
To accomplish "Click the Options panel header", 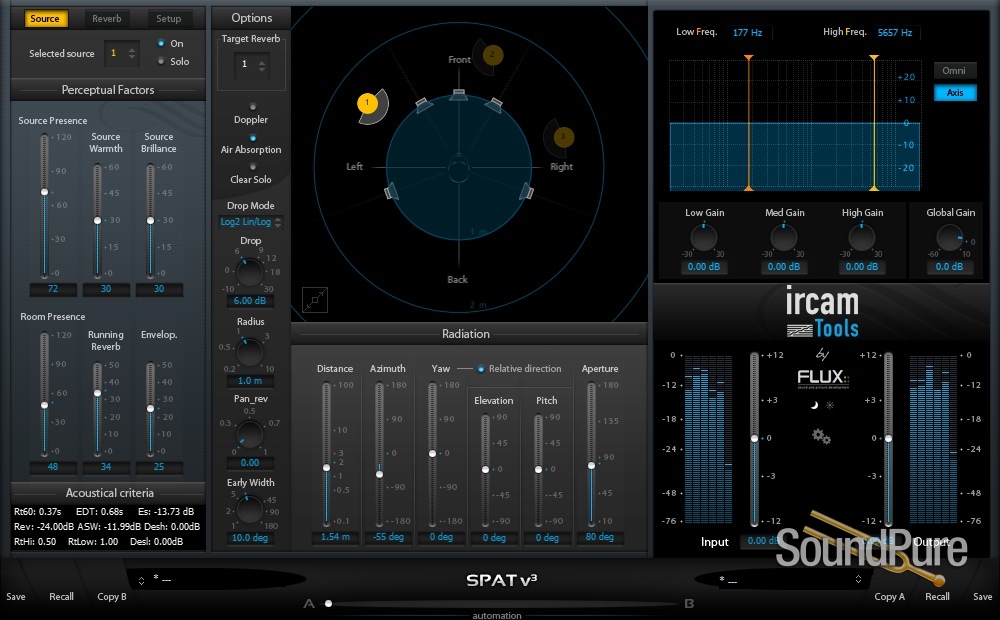I will tap(251, 18).
